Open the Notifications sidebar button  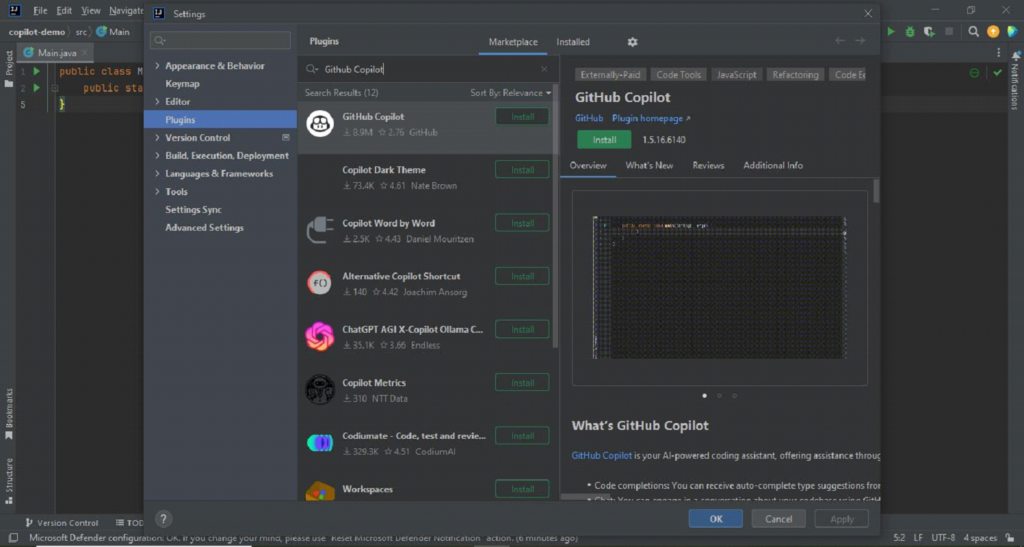pyautogui.click(x=1015, y=81)
